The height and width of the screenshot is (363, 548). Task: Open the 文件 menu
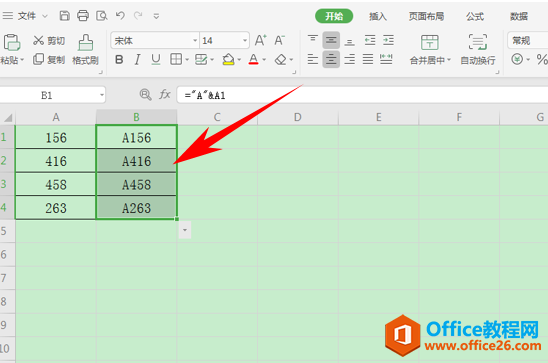coord(27,16)
